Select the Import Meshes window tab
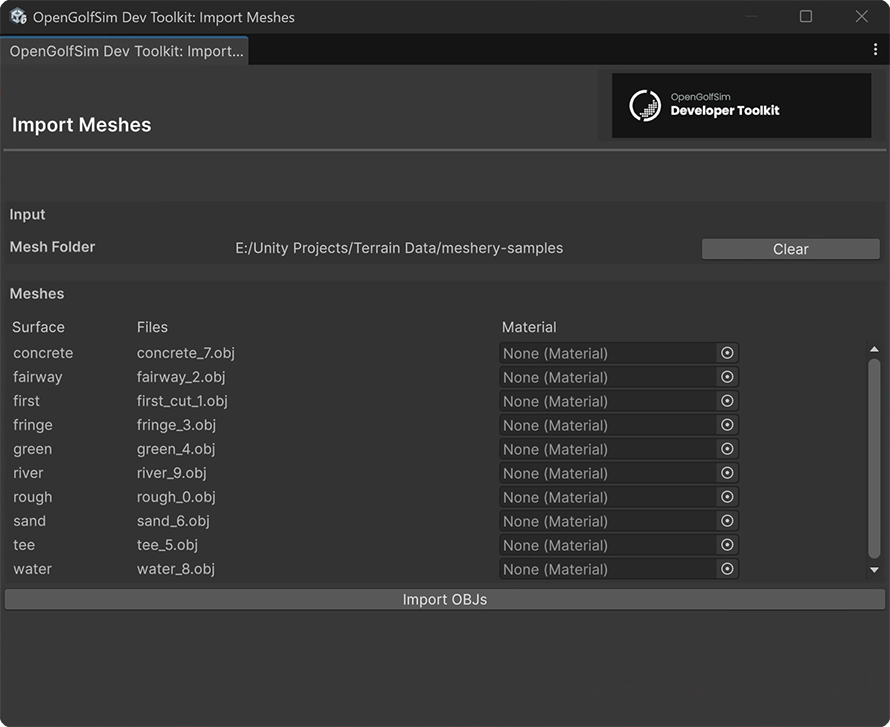Viewport: 890px width, 727px height. (x=125, y=51)
